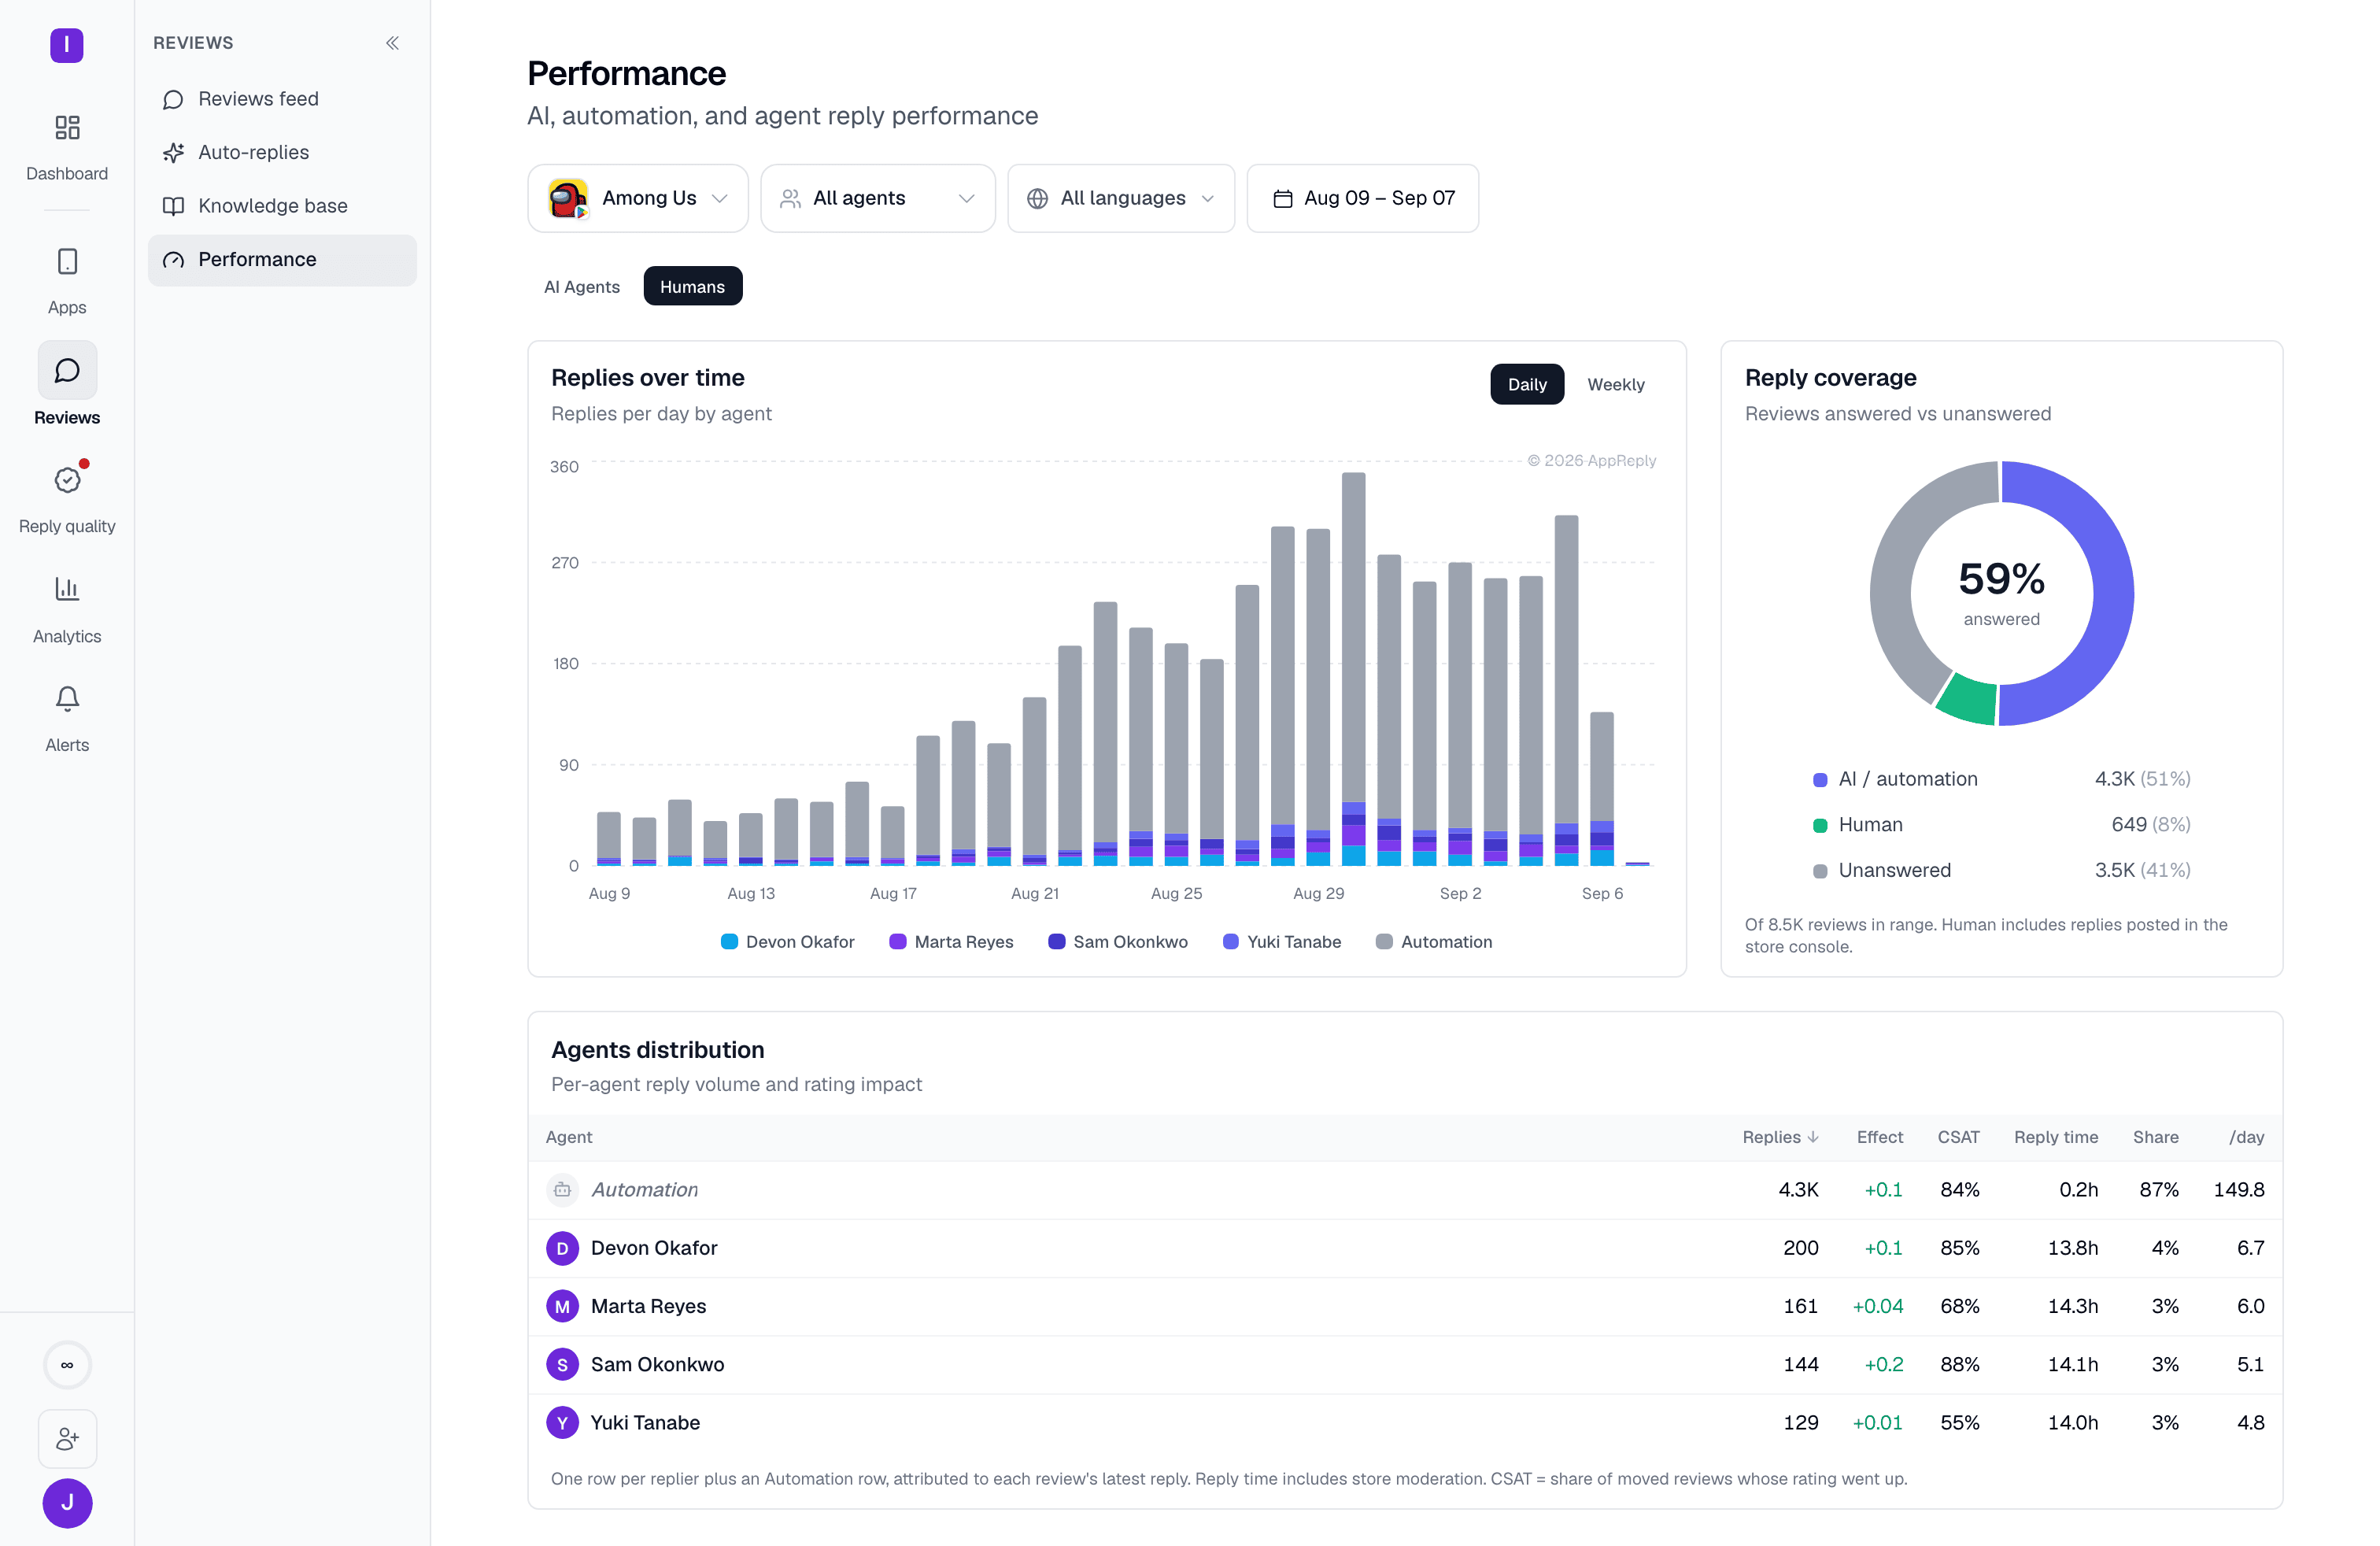Screen dimensions: 2380x1546
Task: Click the 149.8 per day value
Action: click(2239, 1190)
